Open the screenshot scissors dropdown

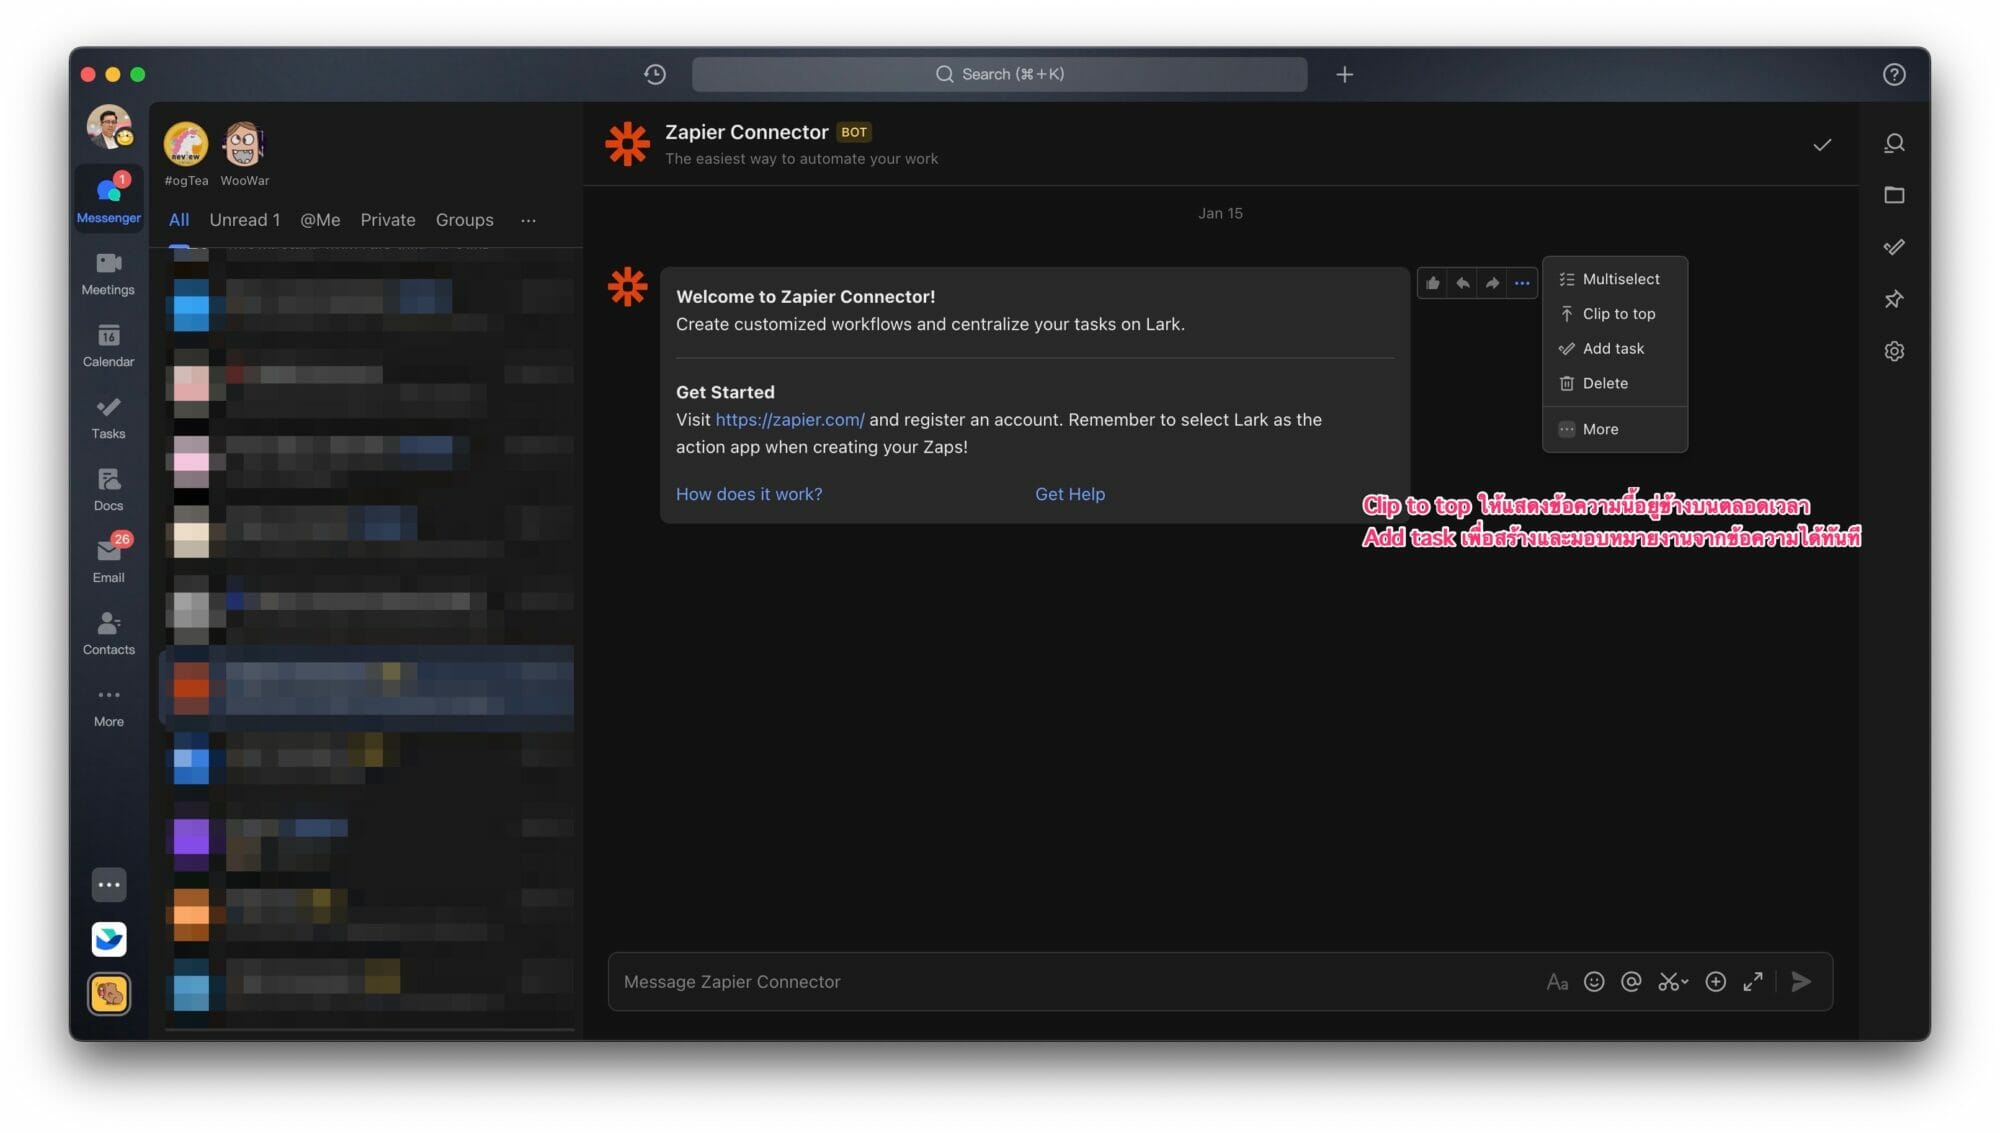click(x=1673, y=982)
